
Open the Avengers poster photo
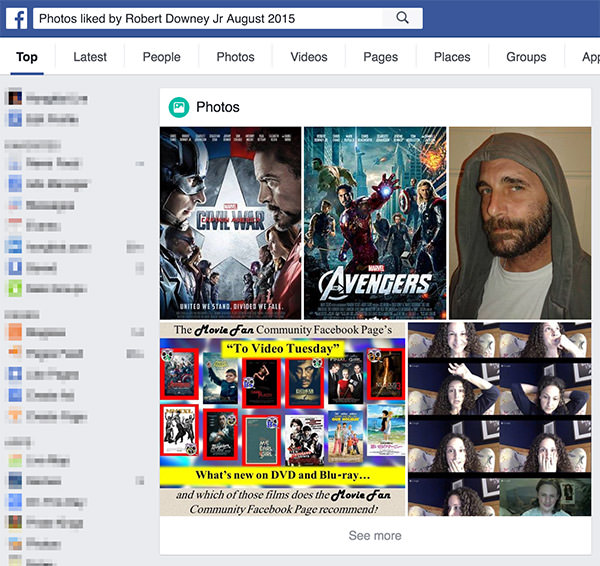click(x=375, y=223)
